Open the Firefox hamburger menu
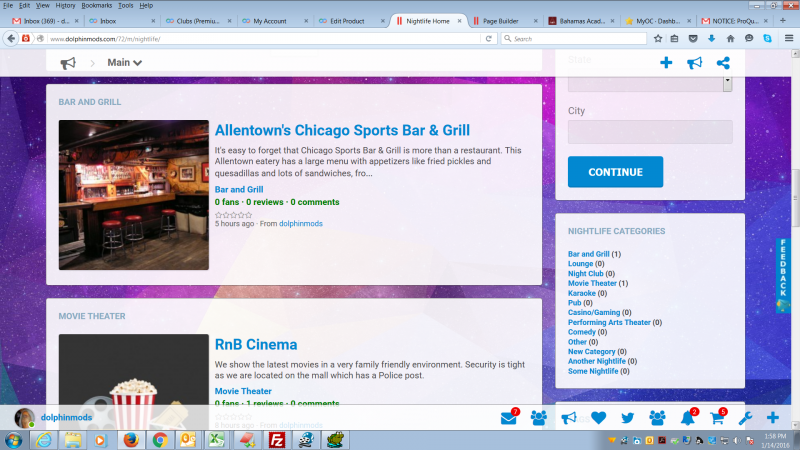800x450 pixels. [789, 38]
